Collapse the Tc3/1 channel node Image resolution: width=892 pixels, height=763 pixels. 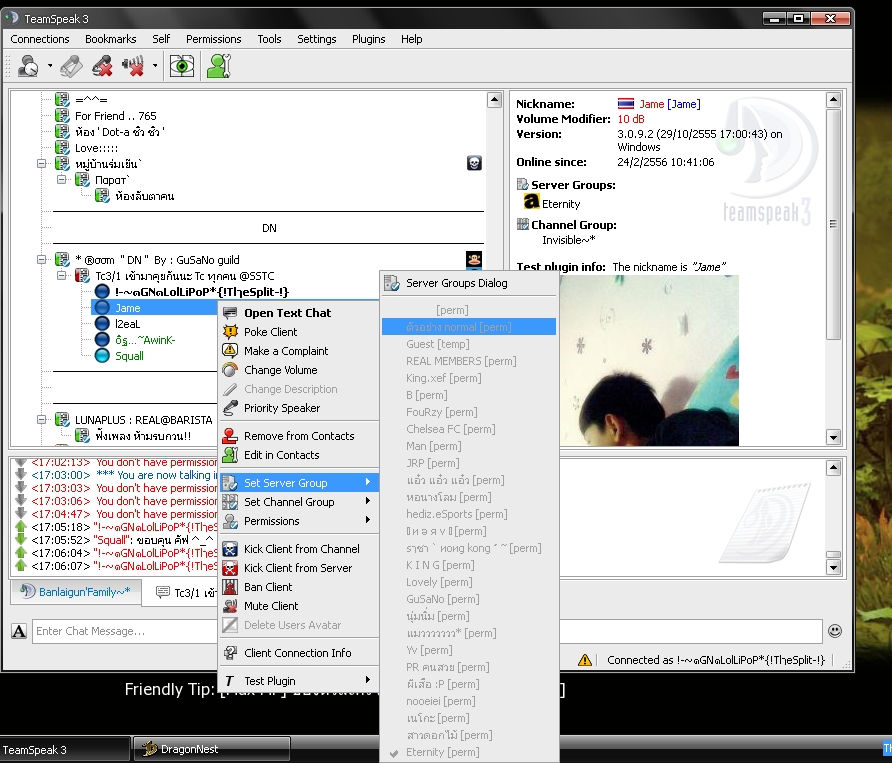tap(61, 276)
